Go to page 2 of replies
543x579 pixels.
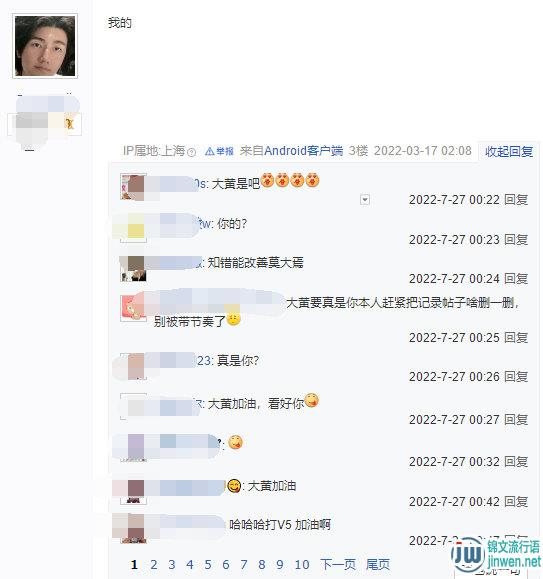click(154, 564)
